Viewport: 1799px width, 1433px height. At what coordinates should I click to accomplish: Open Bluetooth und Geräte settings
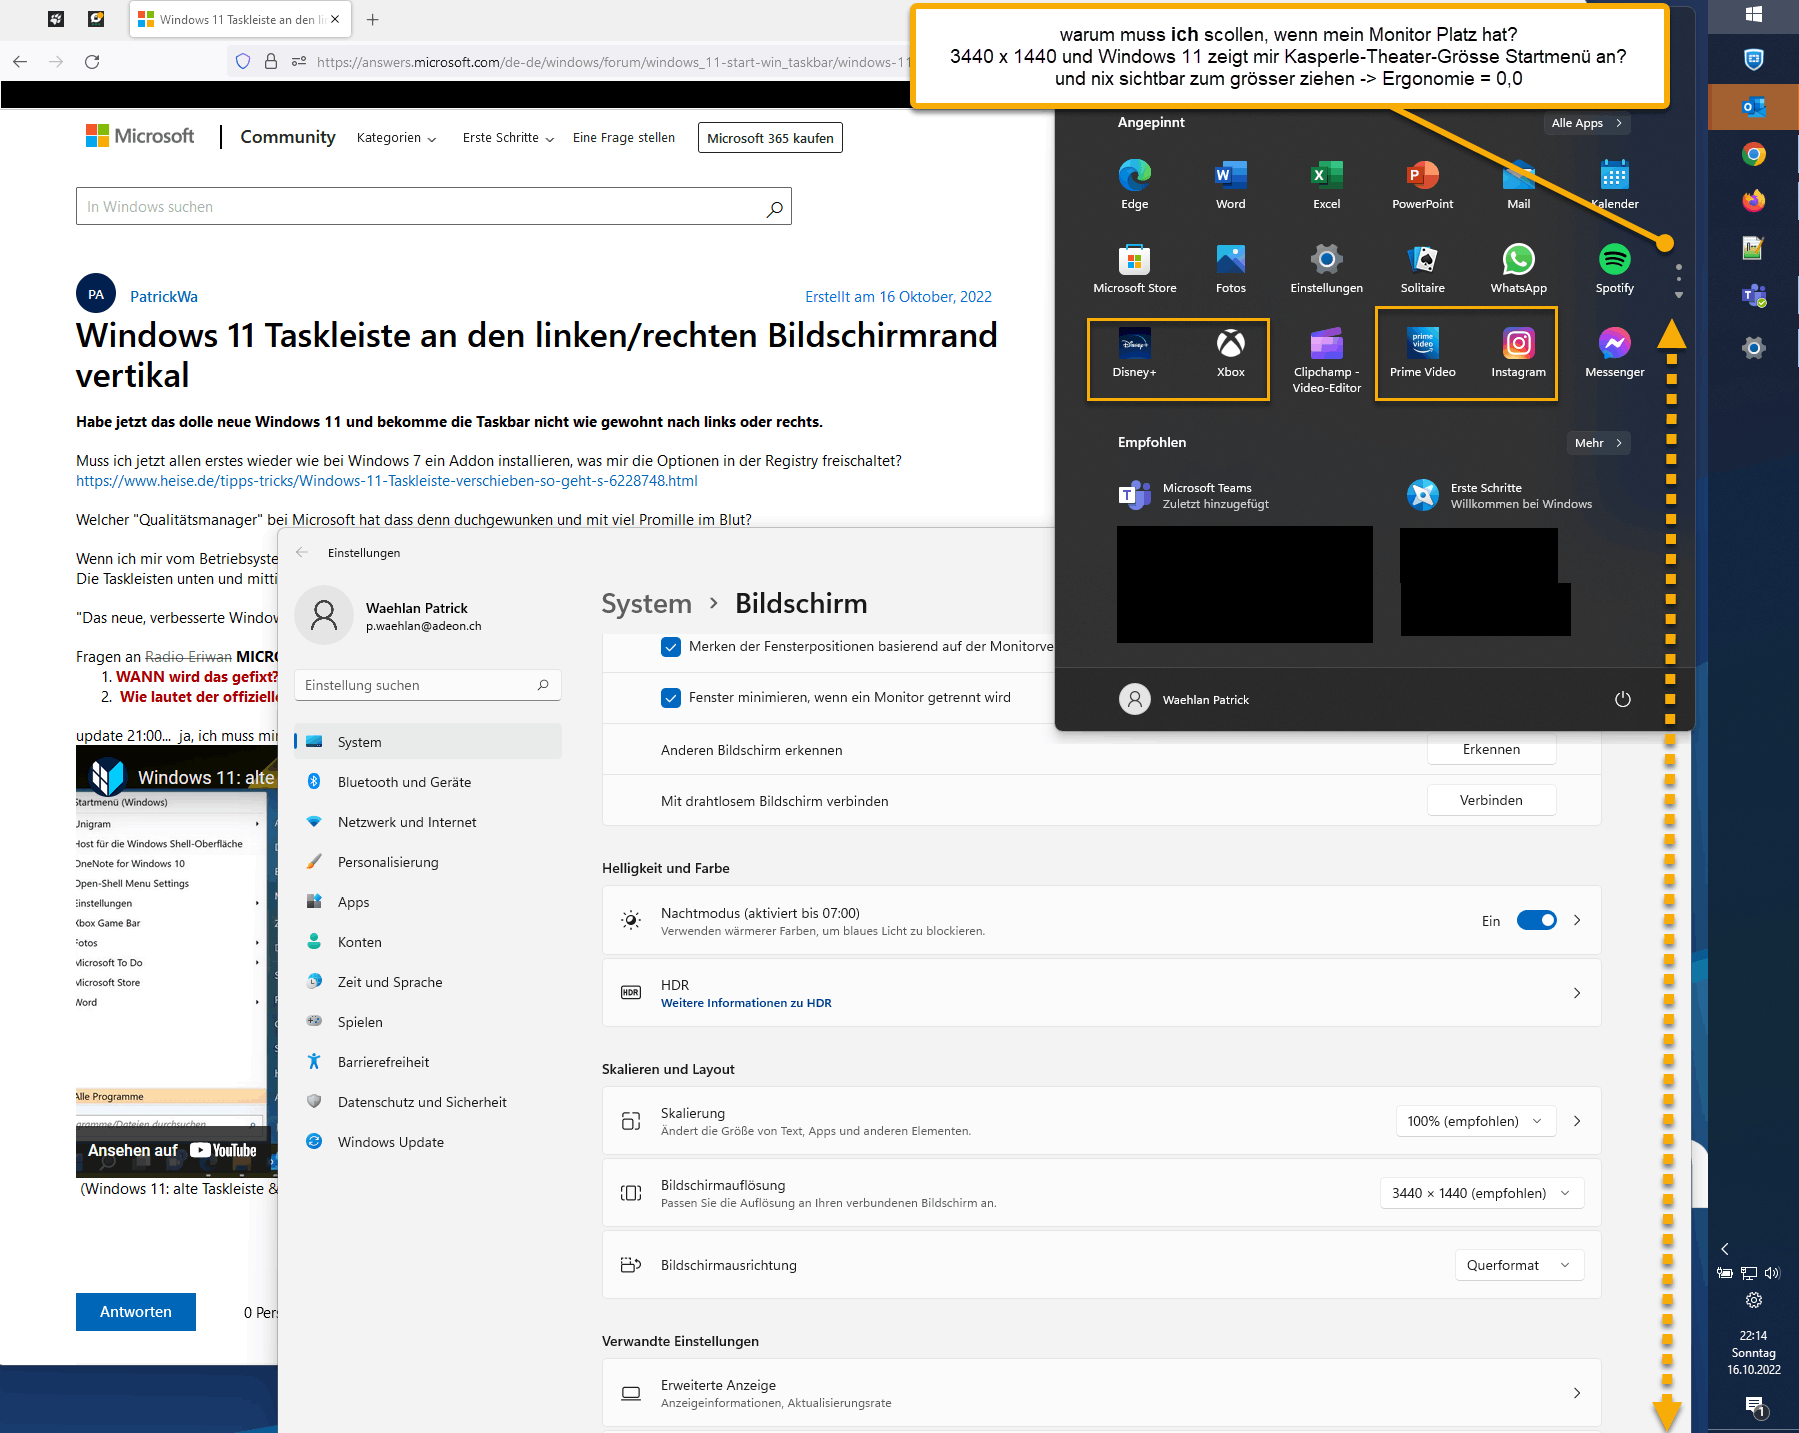click(x=428, y=782)
